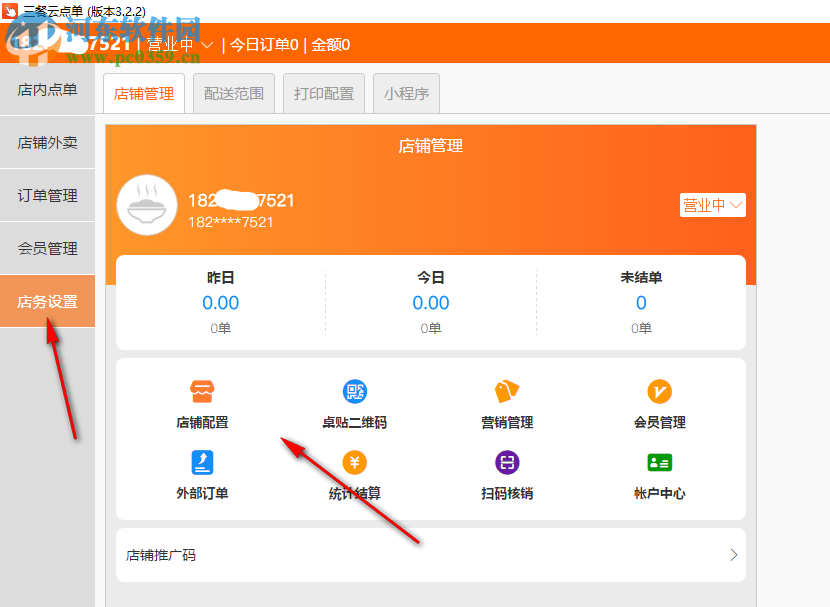This screenshot has height=607, width=830.
Task: Select 店内点单 in the sidebar
Action: click(x=47, y=89)
